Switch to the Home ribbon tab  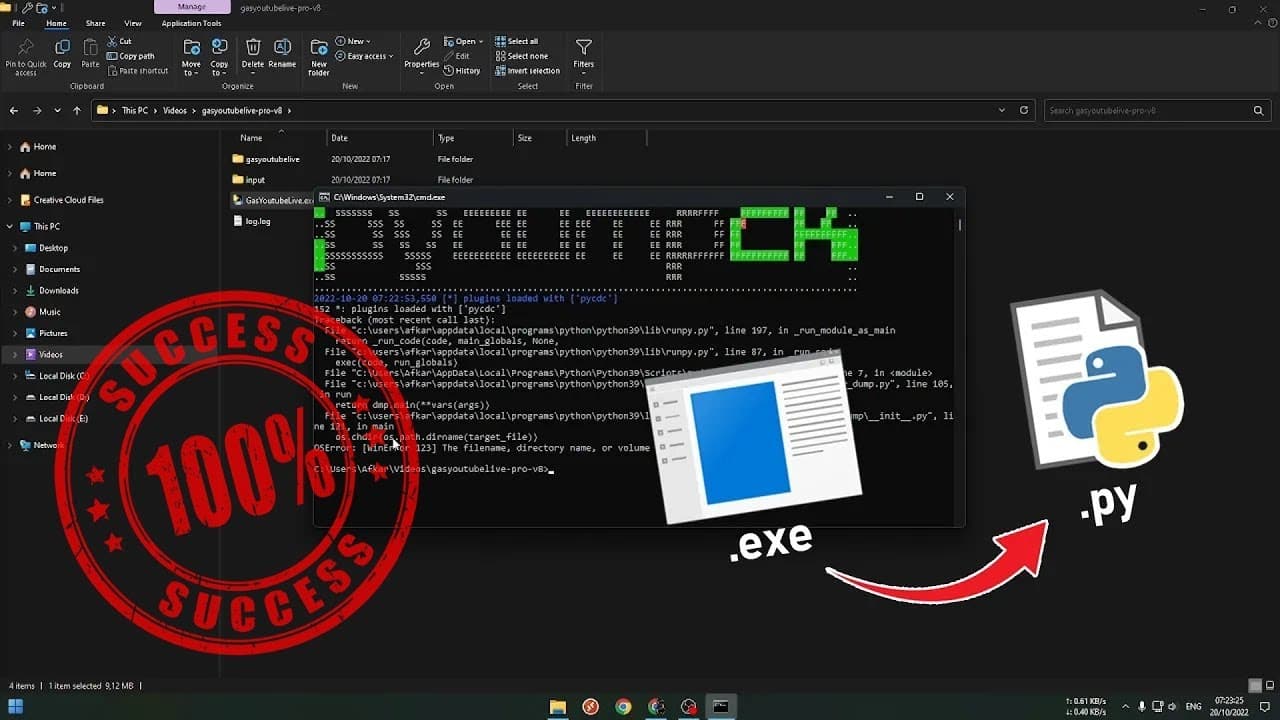pyautogui.click(x=56, y=23)
